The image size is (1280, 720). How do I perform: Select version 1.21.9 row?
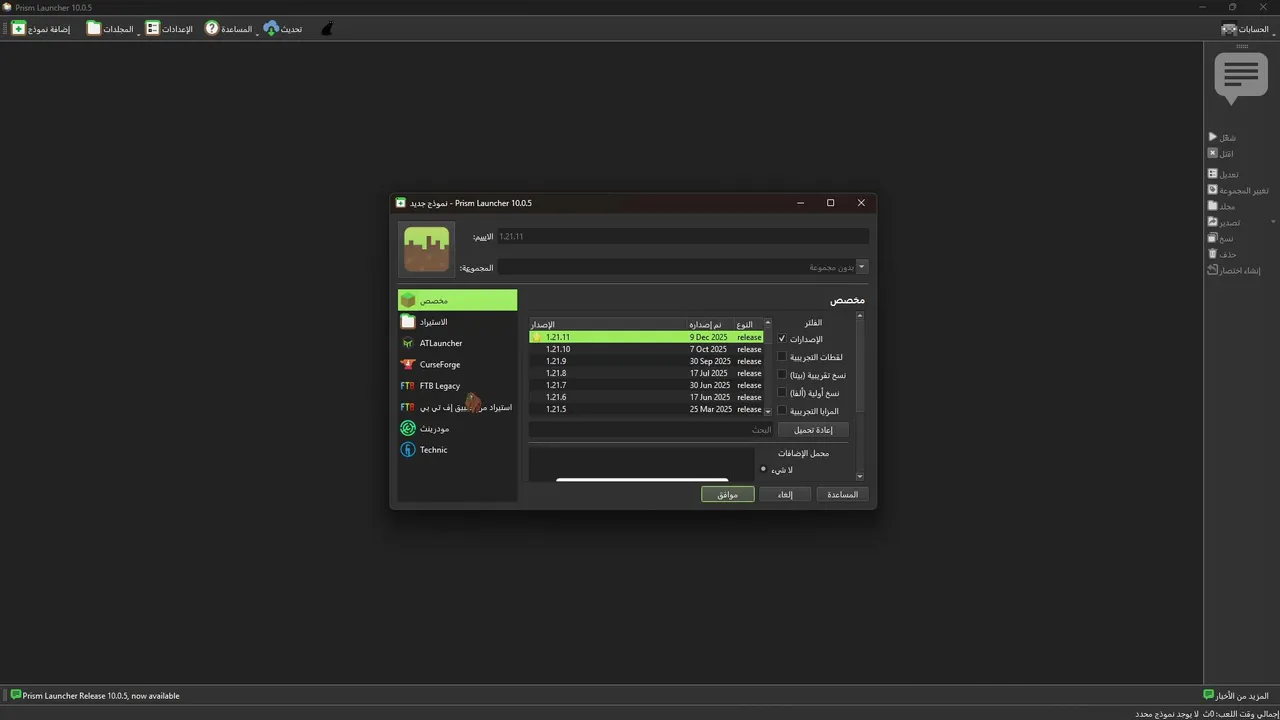tap(646, 361)
